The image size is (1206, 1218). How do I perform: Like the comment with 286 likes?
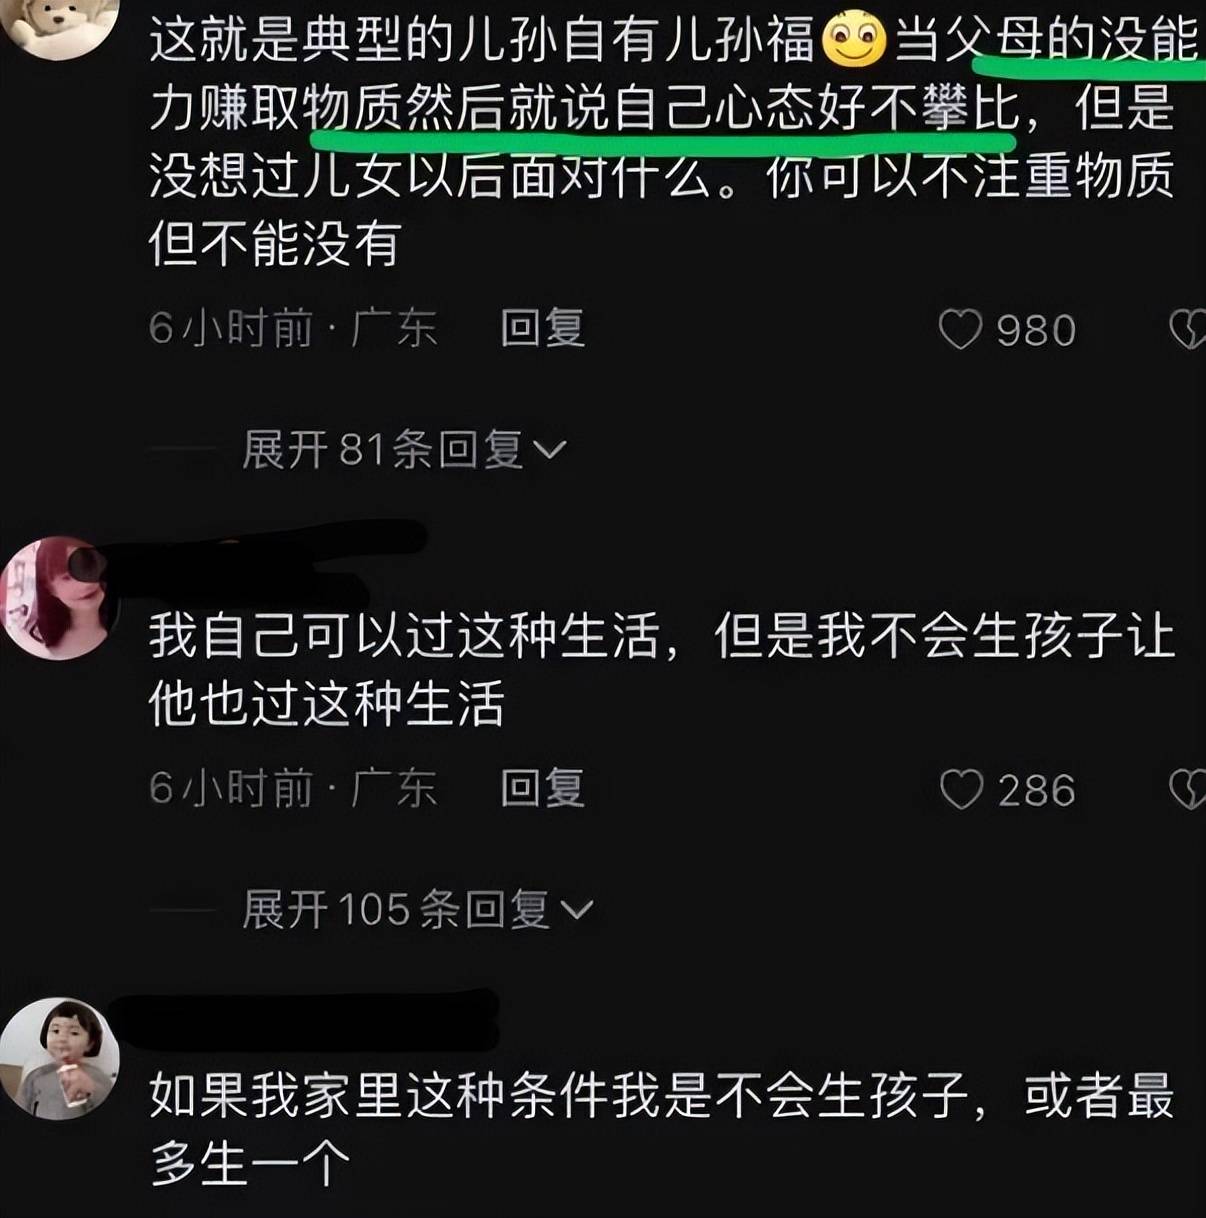coord(961,790)
